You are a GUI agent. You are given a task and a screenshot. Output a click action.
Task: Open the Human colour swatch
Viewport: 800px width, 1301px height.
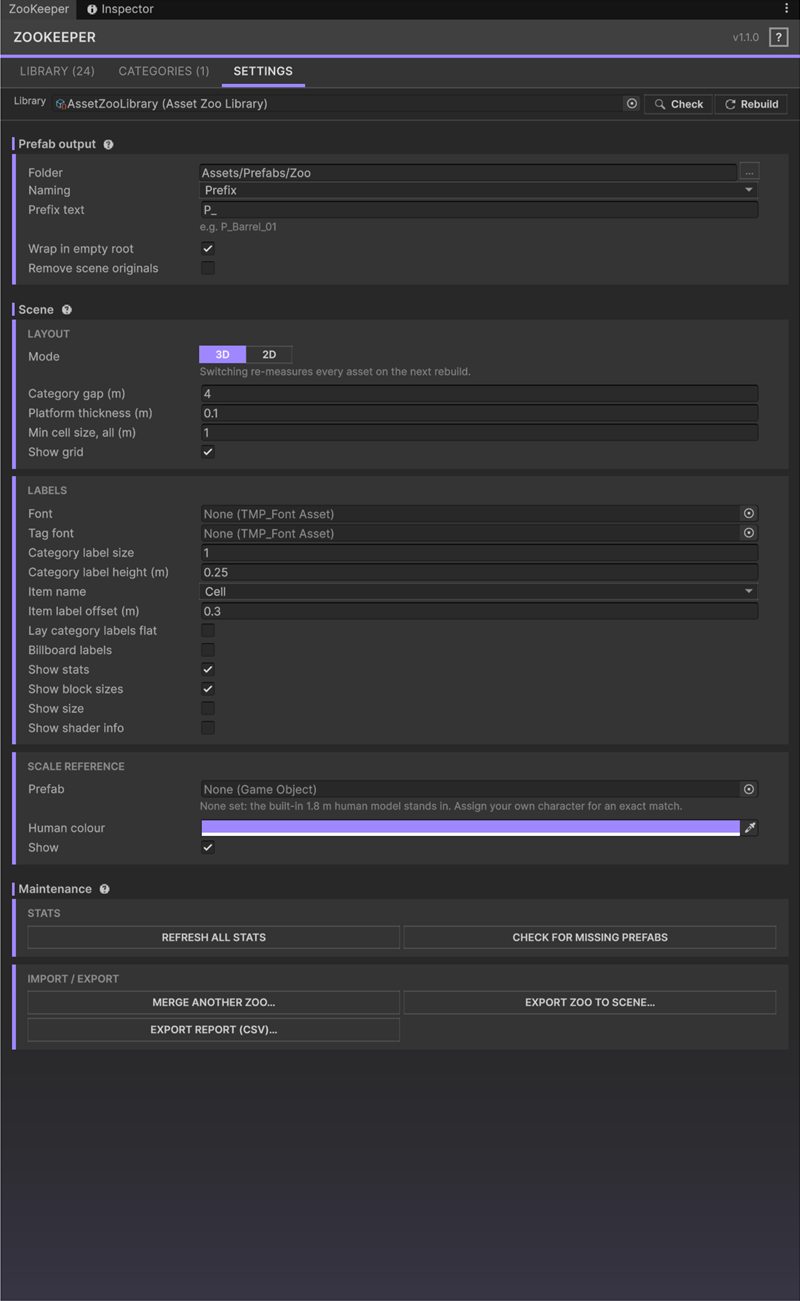[x=470, y=828]
